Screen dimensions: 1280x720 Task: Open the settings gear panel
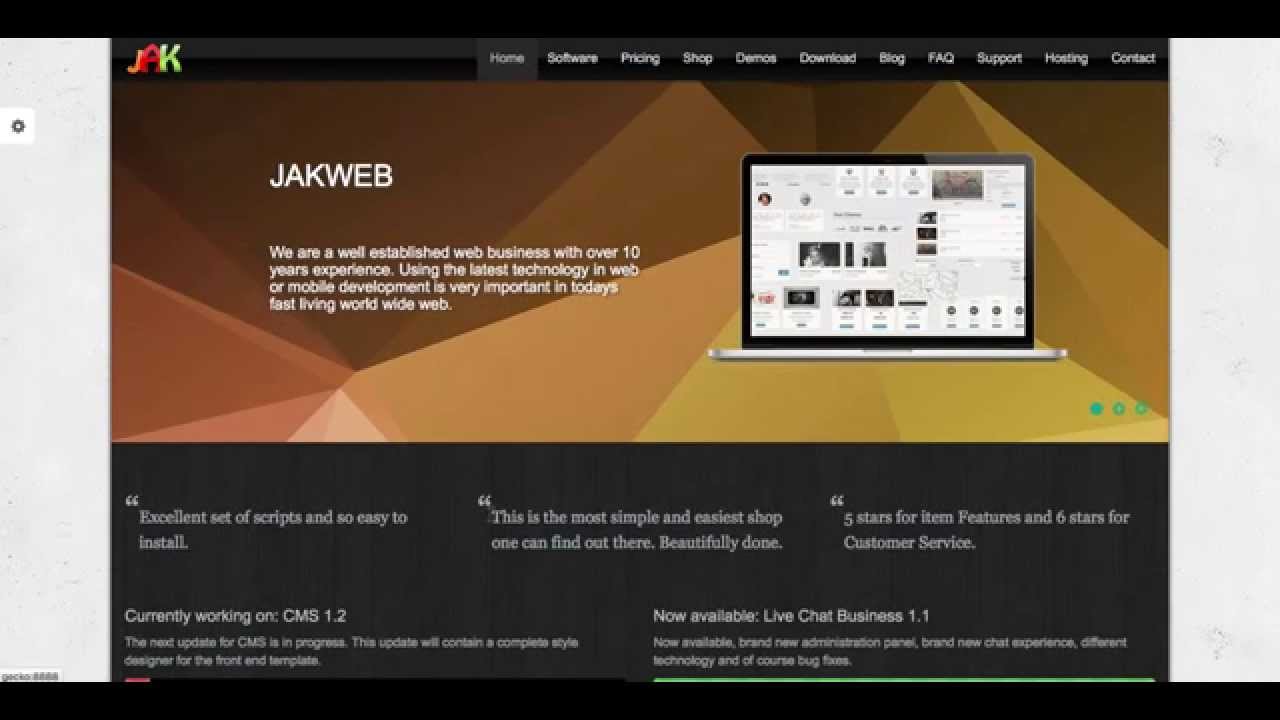tap(17, 126)
